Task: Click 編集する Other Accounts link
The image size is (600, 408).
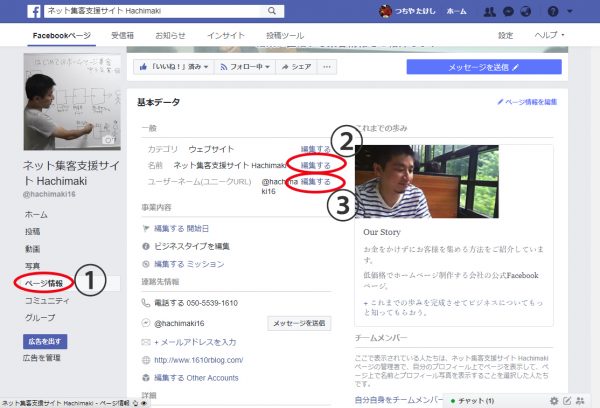Action: tap(196, 378)
